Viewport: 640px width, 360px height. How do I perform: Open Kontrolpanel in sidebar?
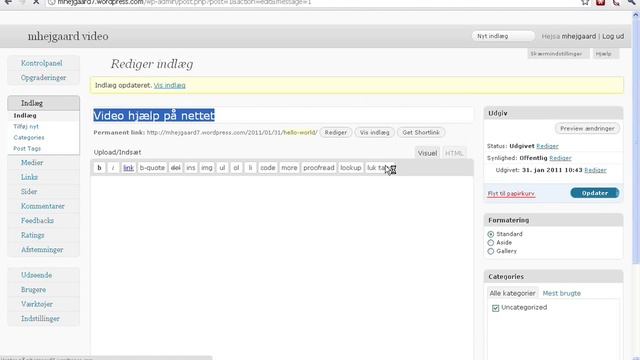tap(42, 63)
